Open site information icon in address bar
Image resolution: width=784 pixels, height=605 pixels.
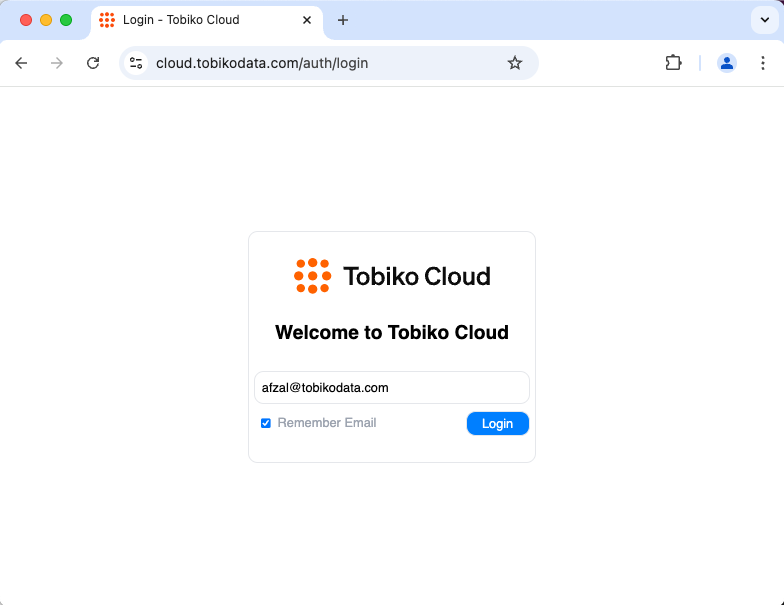[x=136, y=63]
